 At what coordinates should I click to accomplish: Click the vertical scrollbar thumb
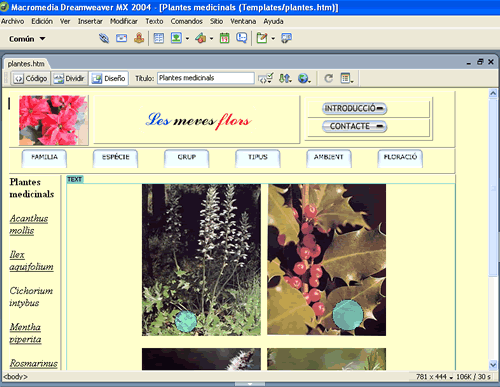(x=493, y=187)
